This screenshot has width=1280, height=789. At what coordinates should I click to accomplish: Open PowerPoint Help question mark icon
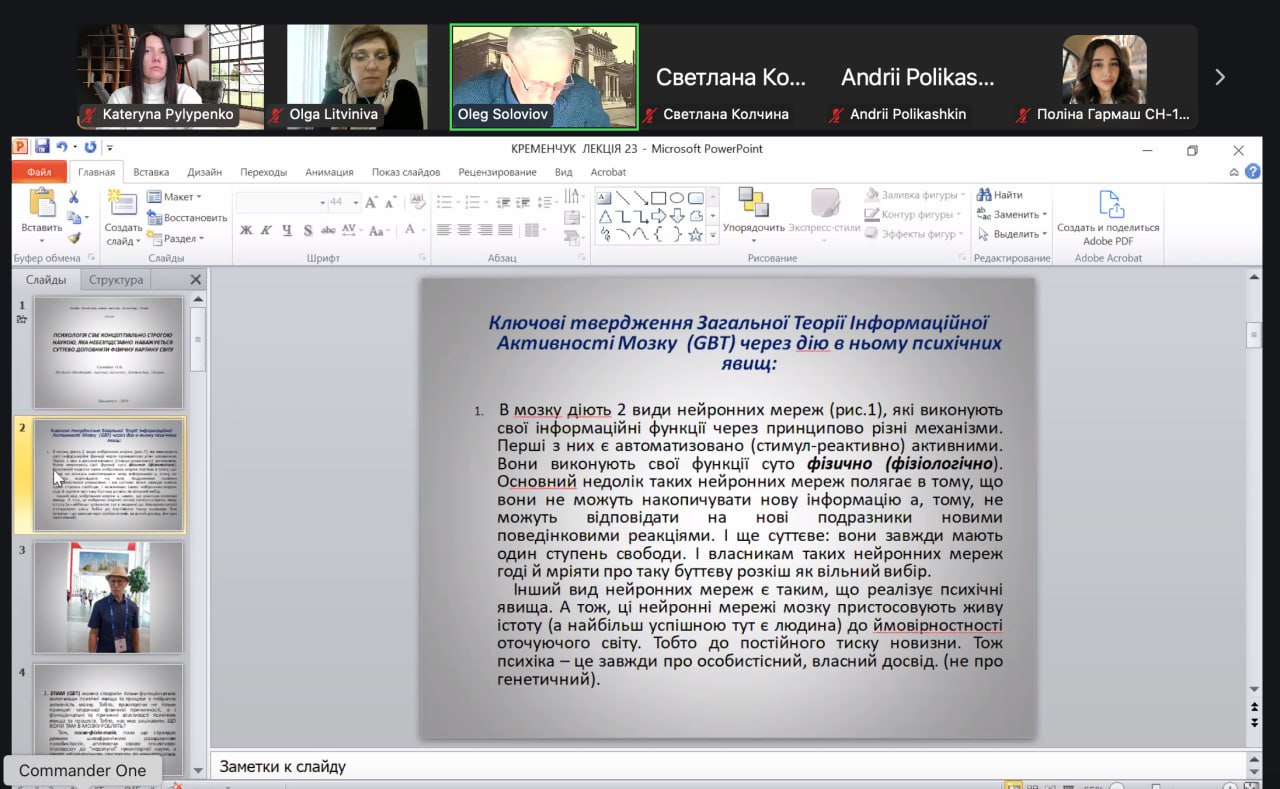point(1251,172)
